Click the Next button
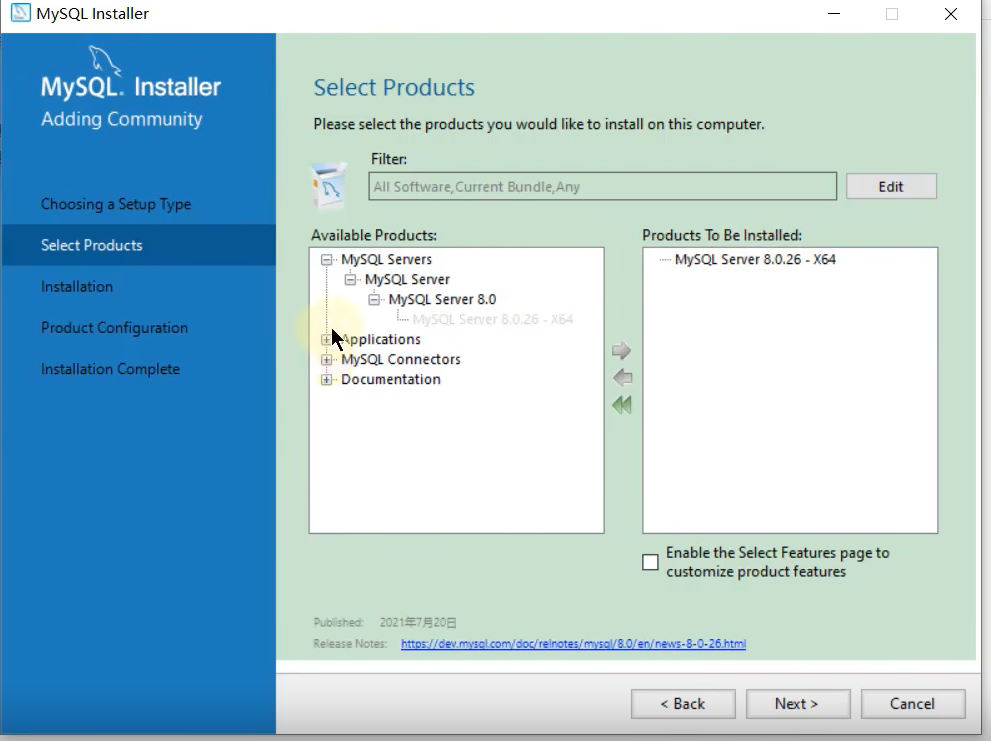991x741 pixels. [796, 703]
